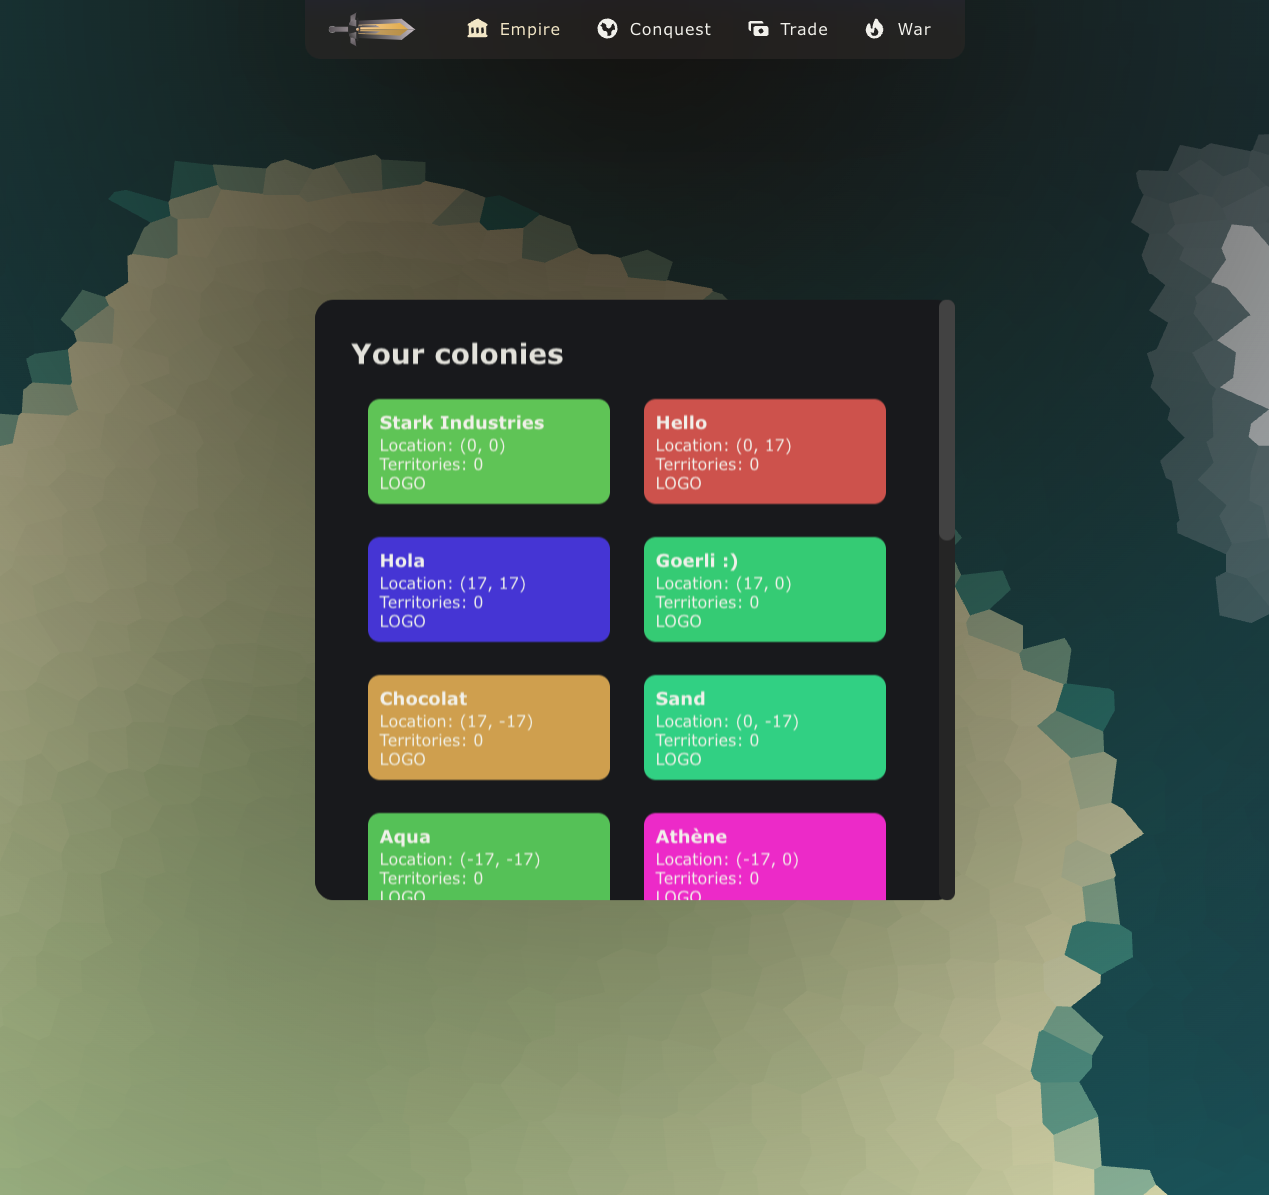Viewport: 1269px width, 1195px height.
Task: Click the Trade money icon
Action: [x=759, y=29]
